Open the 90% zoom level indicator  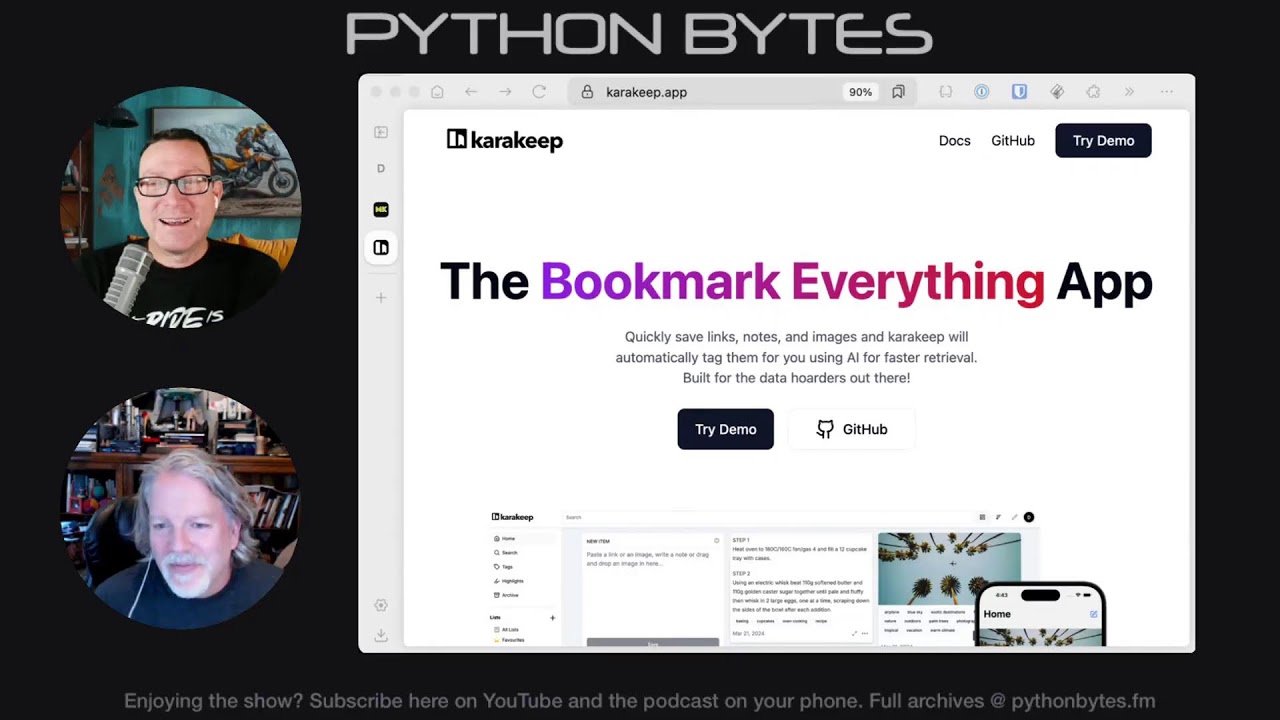[x=860, y=92]
